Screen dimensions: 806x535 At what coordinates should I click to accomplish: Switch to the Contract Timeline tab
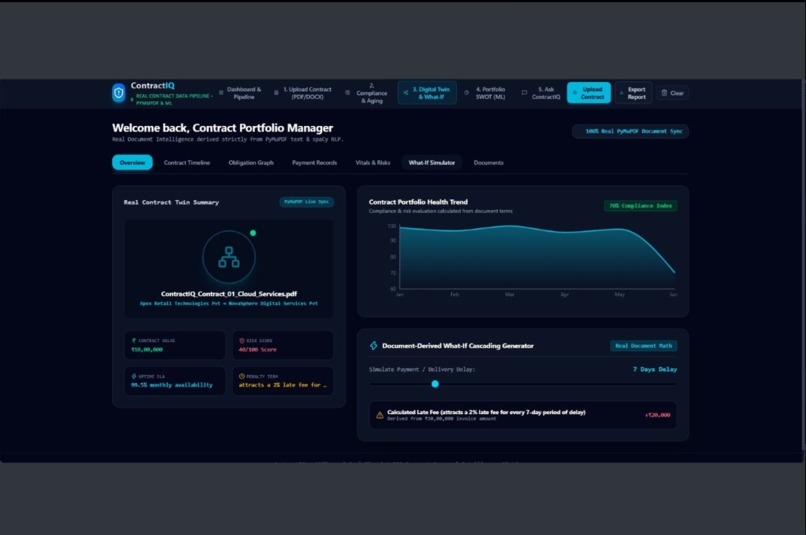(x=187, y=162)
